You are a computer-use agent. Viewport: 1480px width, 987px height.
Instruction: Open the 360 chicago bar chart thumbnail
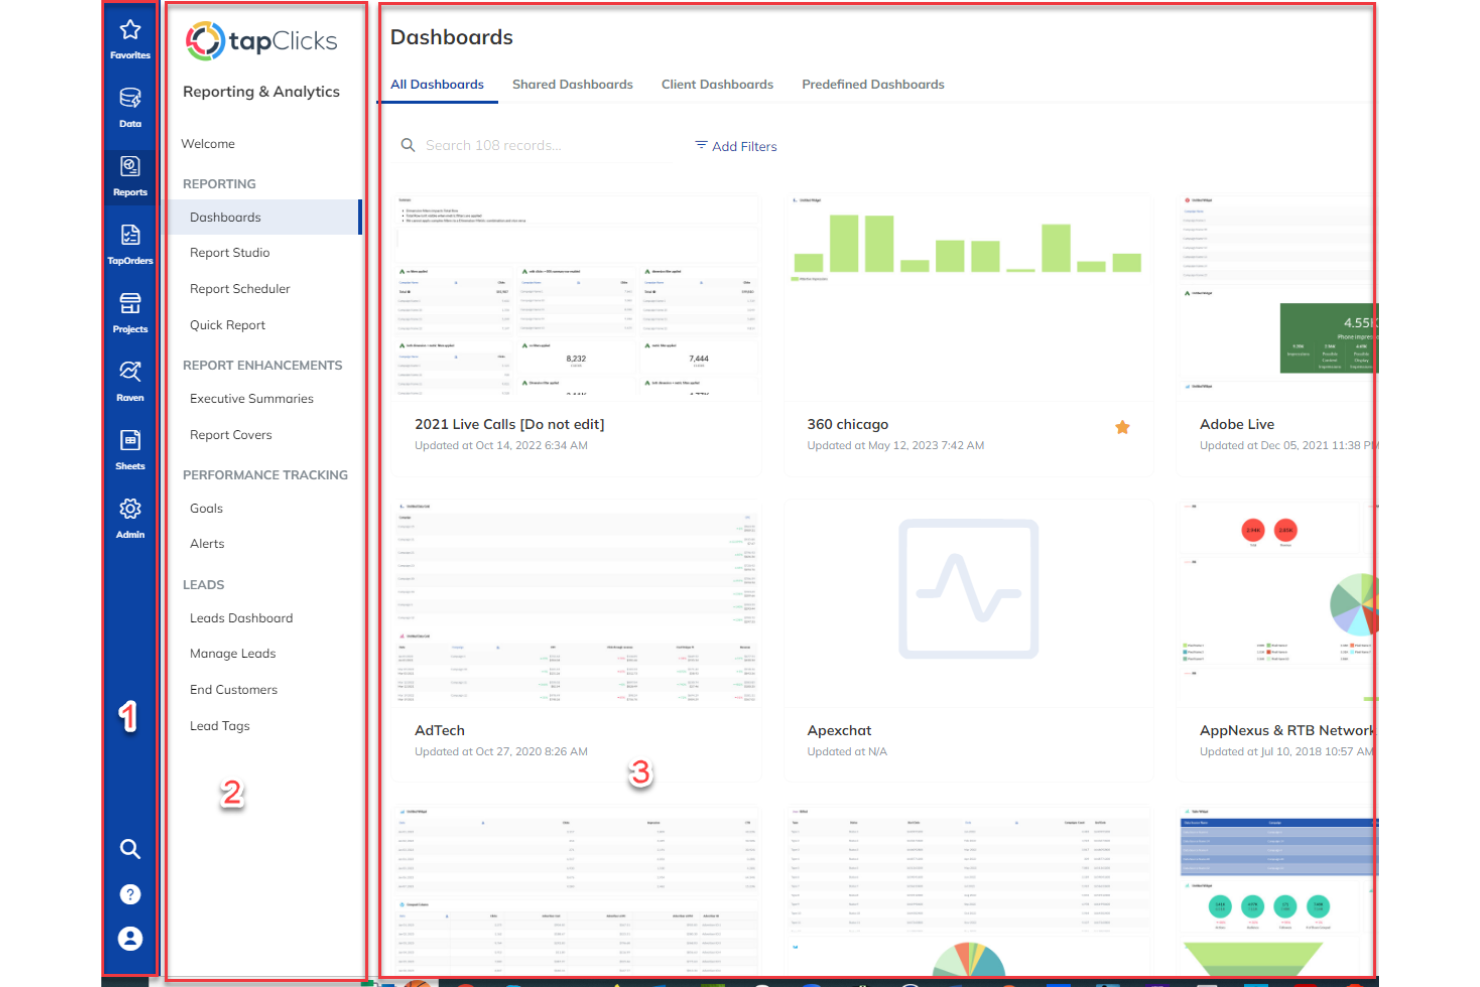968,295
